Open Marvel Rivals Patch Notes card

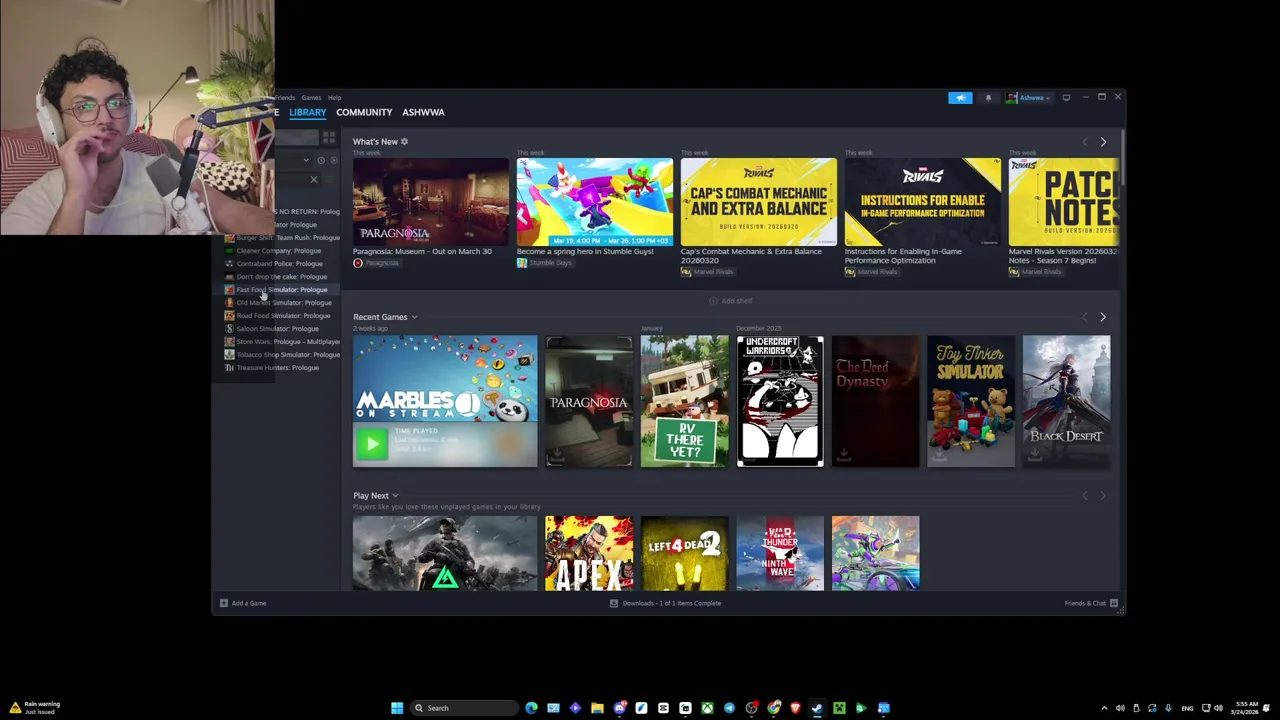pos(1064,202)
